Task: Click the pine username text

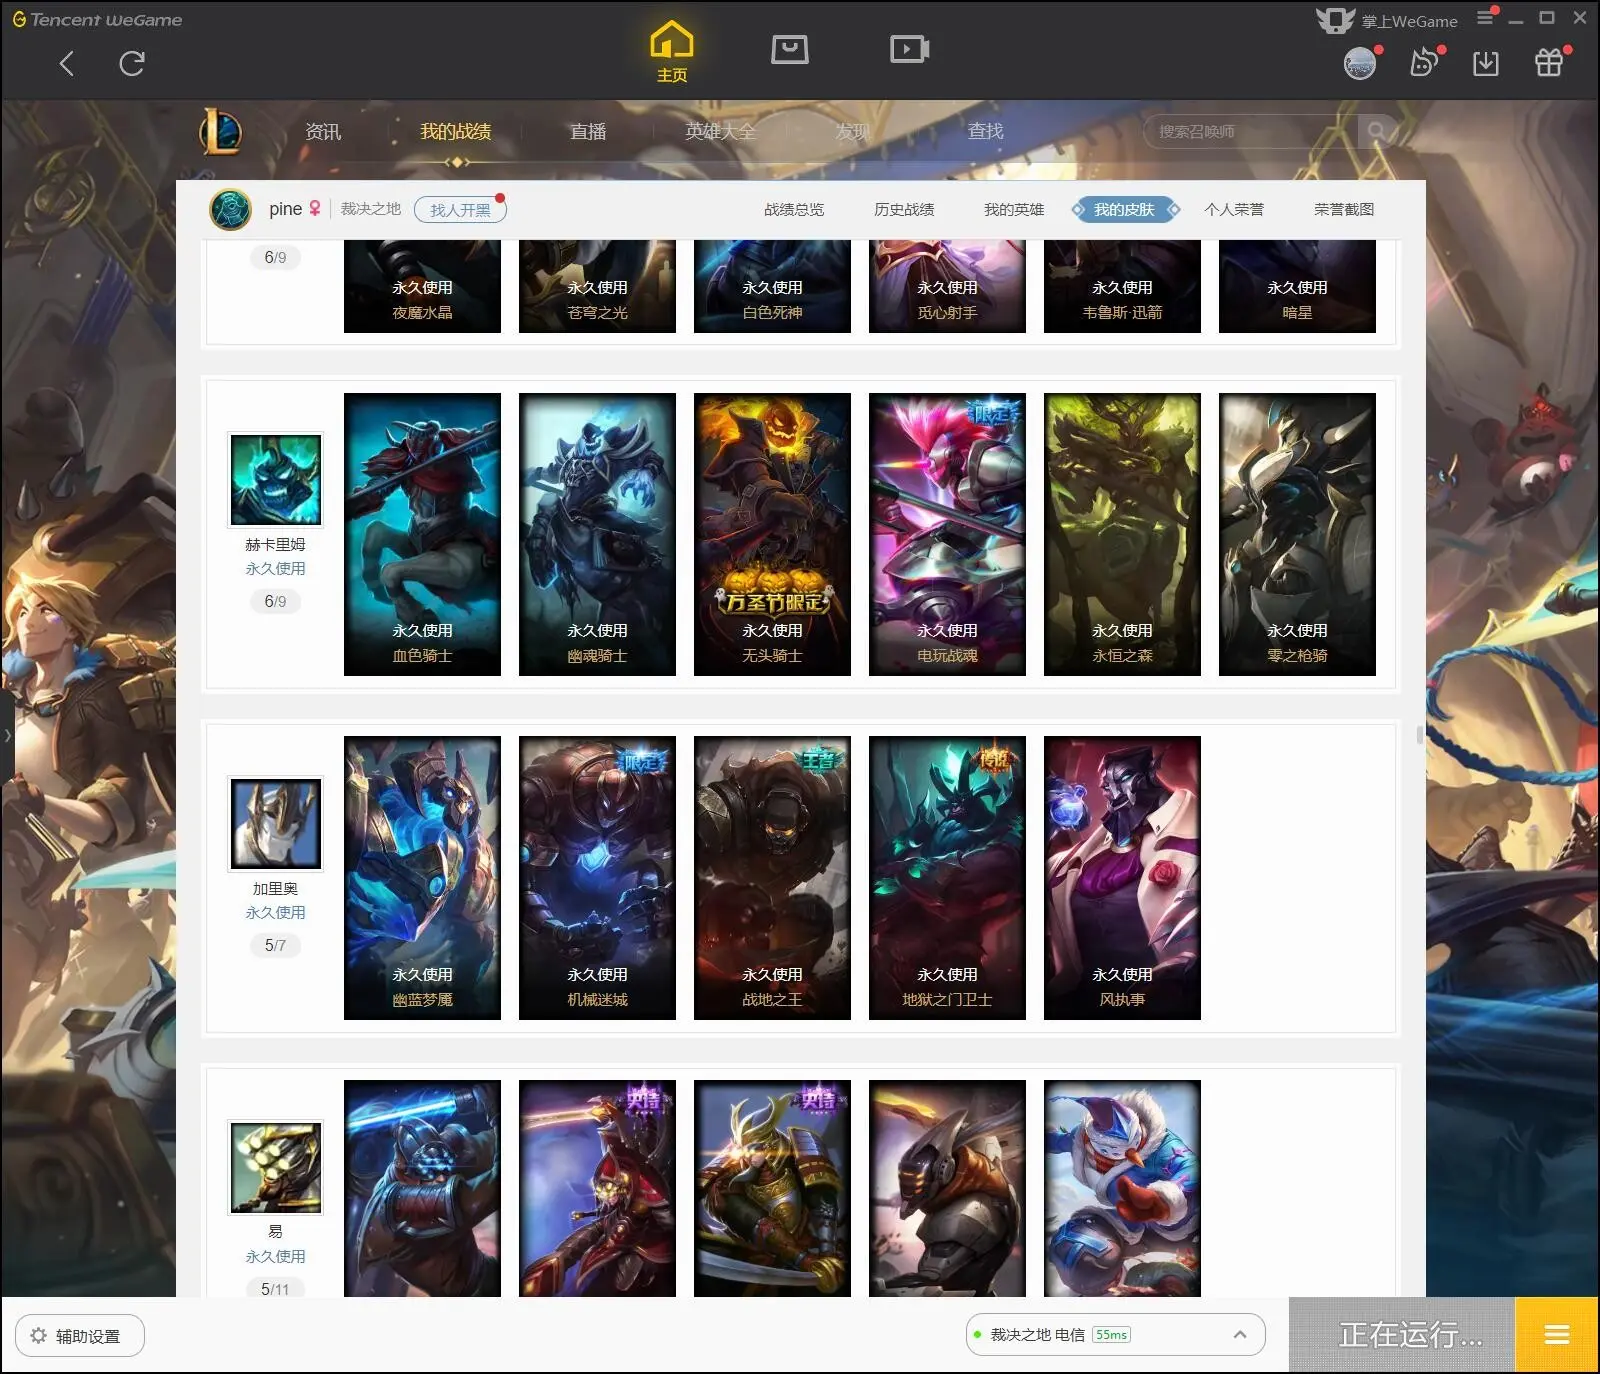Action: 285,209
